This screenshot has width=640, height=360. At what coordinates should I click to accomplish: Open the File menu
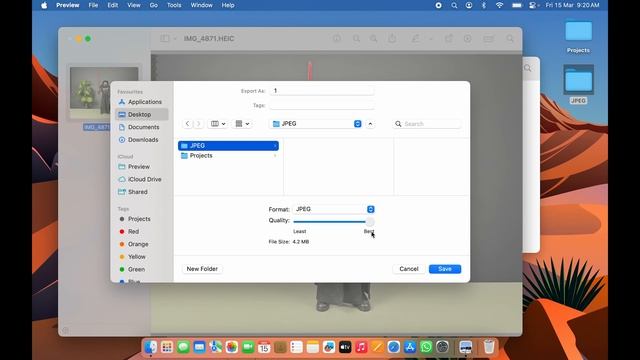(93, 5)
